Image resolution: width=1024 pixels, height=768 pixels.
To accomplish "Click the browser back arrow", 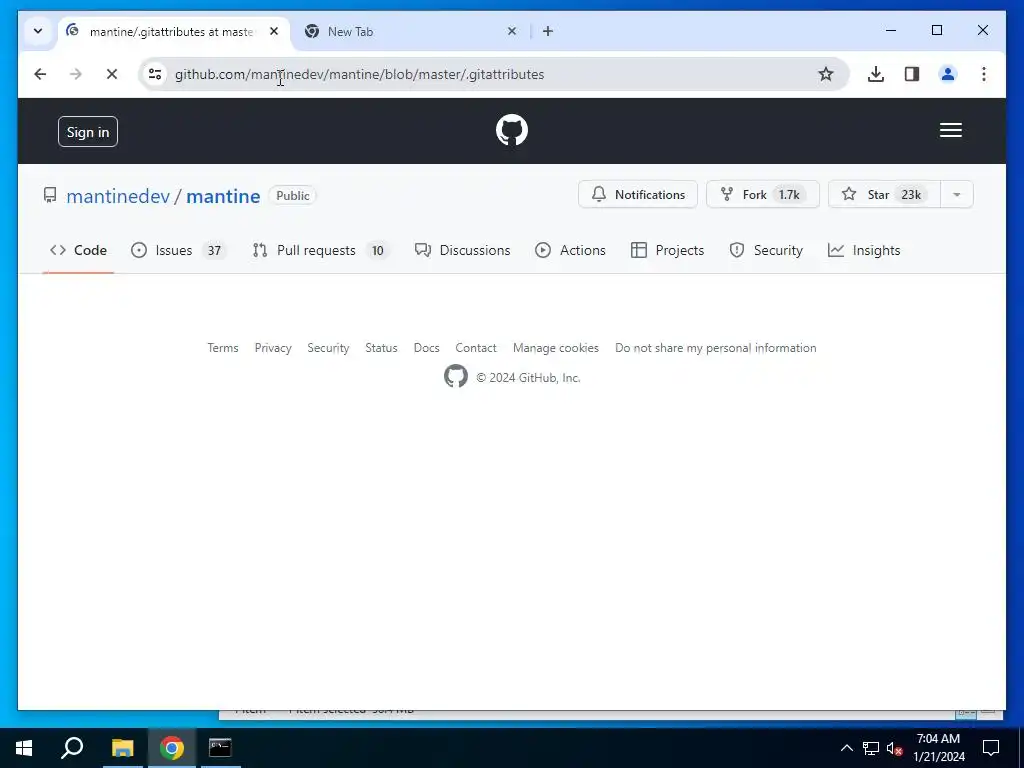I will click(x=40, y=74).
